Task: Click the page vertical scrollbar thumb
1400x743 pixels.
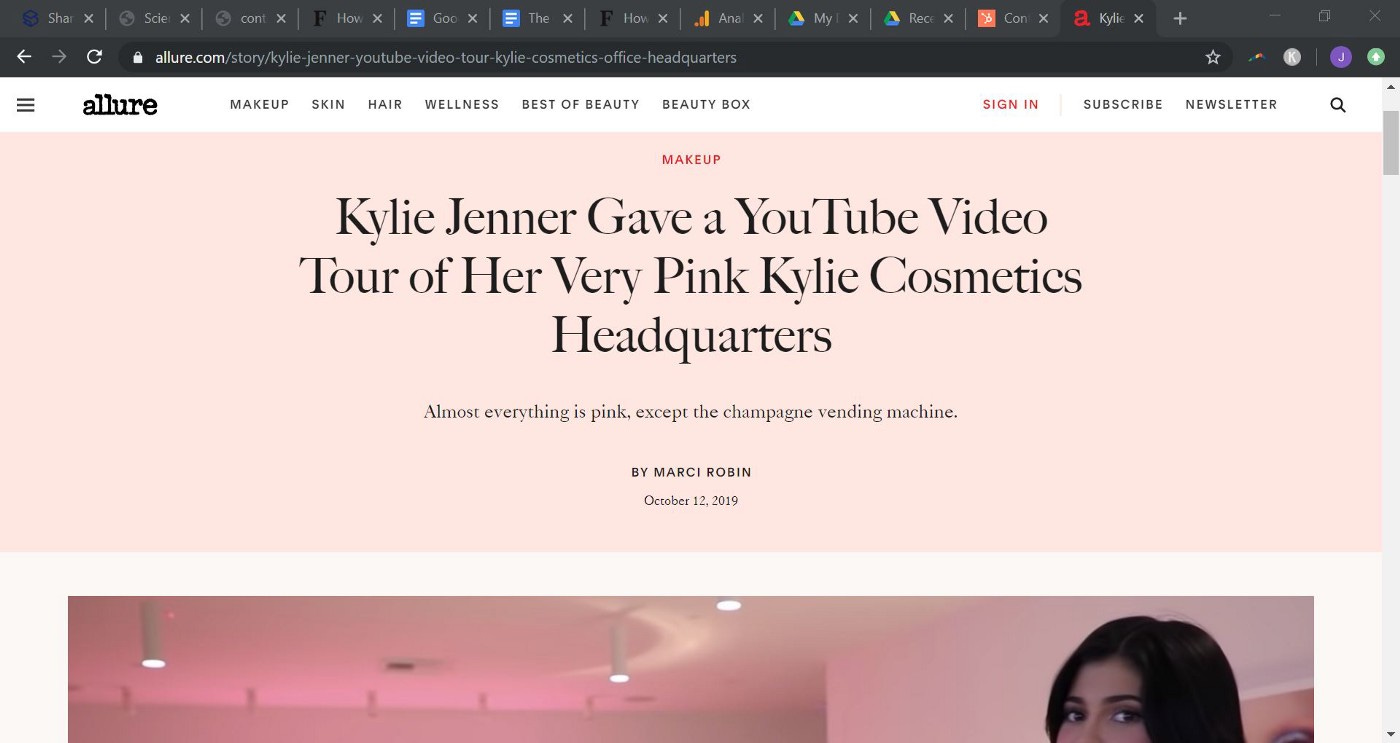Action: 1391,143
